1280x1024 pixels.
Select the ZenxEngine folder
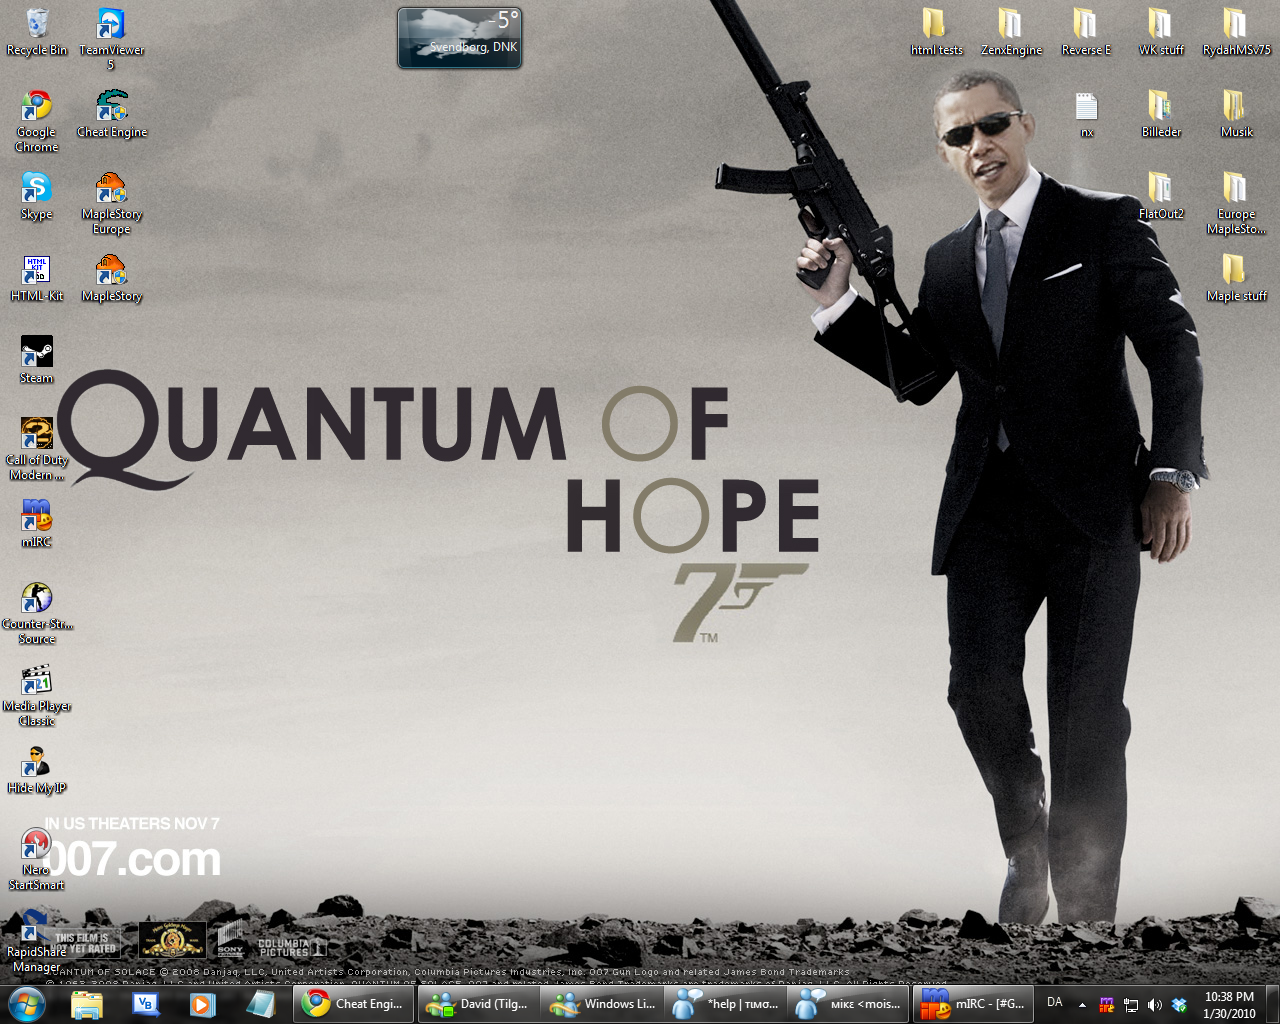(x=1011, y=32)
